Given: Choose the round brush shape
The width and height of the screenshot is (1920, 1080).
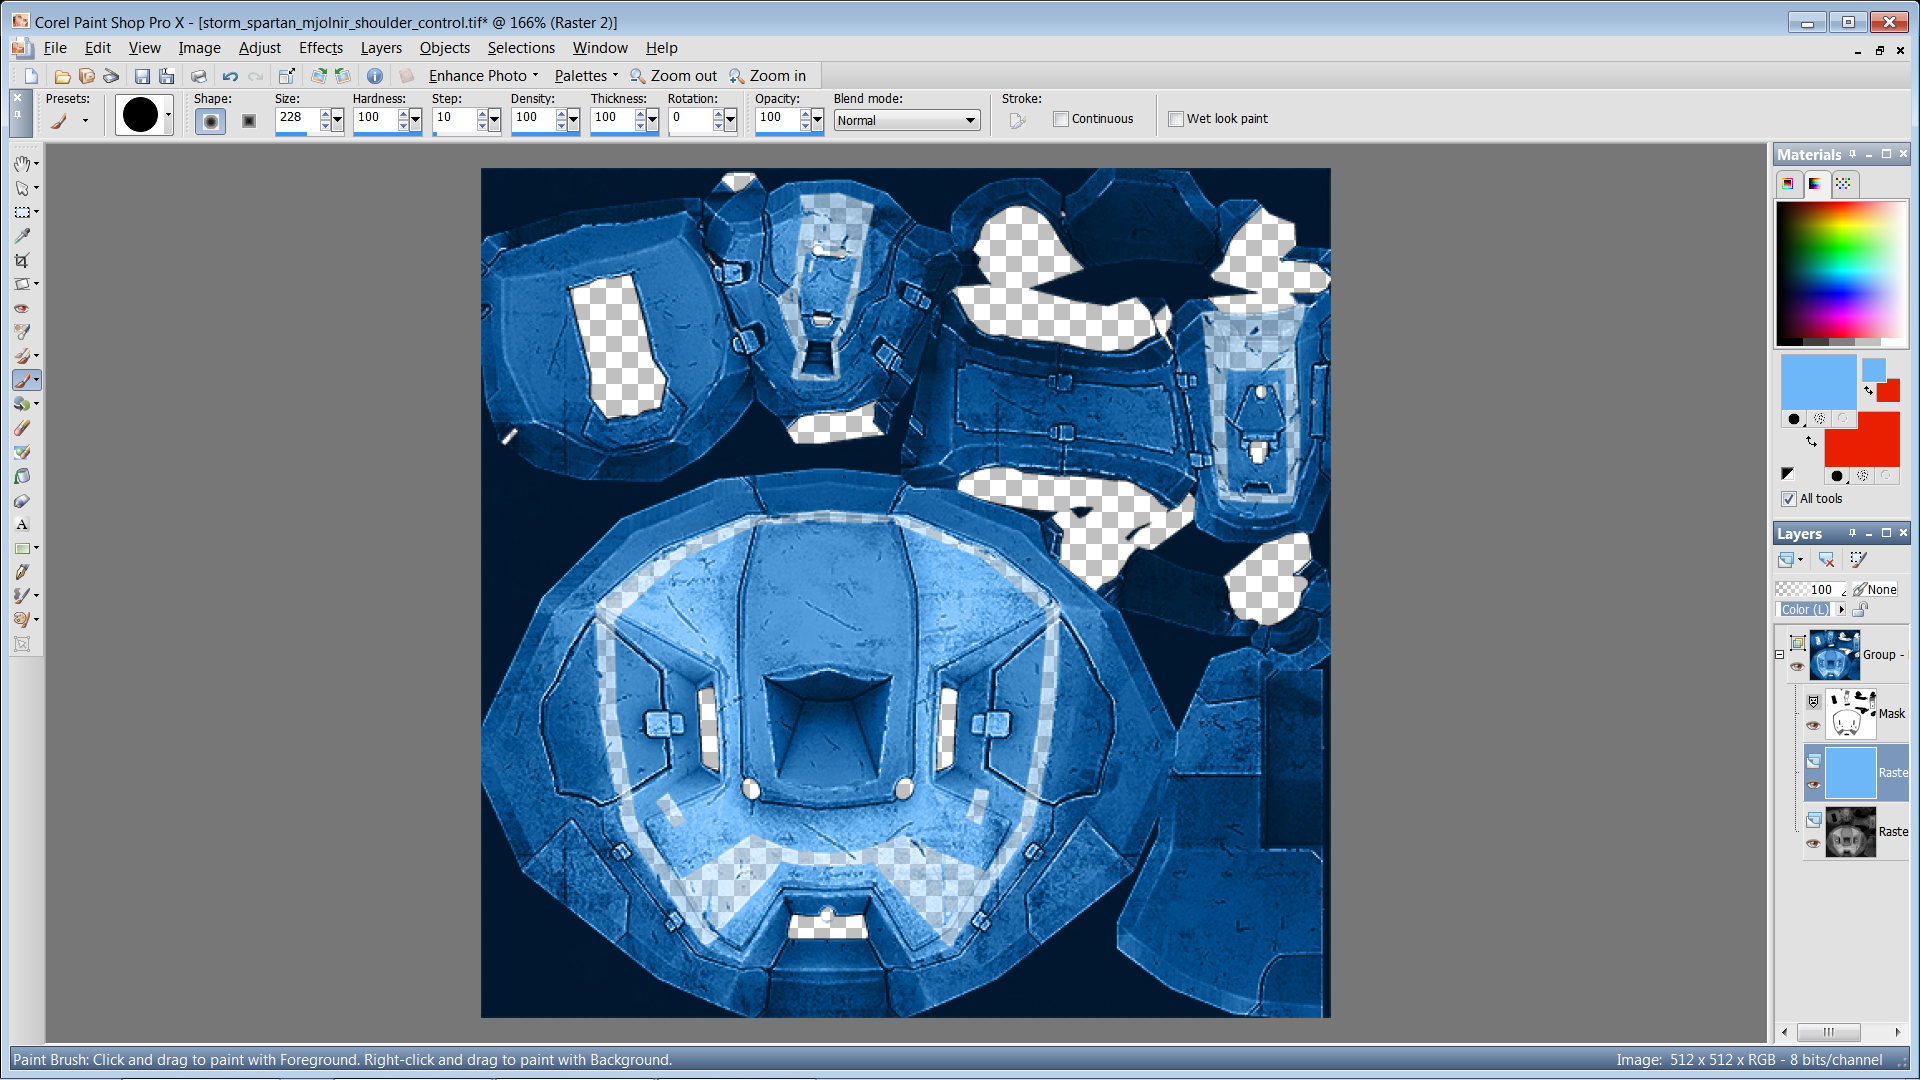Looking at the screenshot, I should pyautogui.click(x=210, y=121).
